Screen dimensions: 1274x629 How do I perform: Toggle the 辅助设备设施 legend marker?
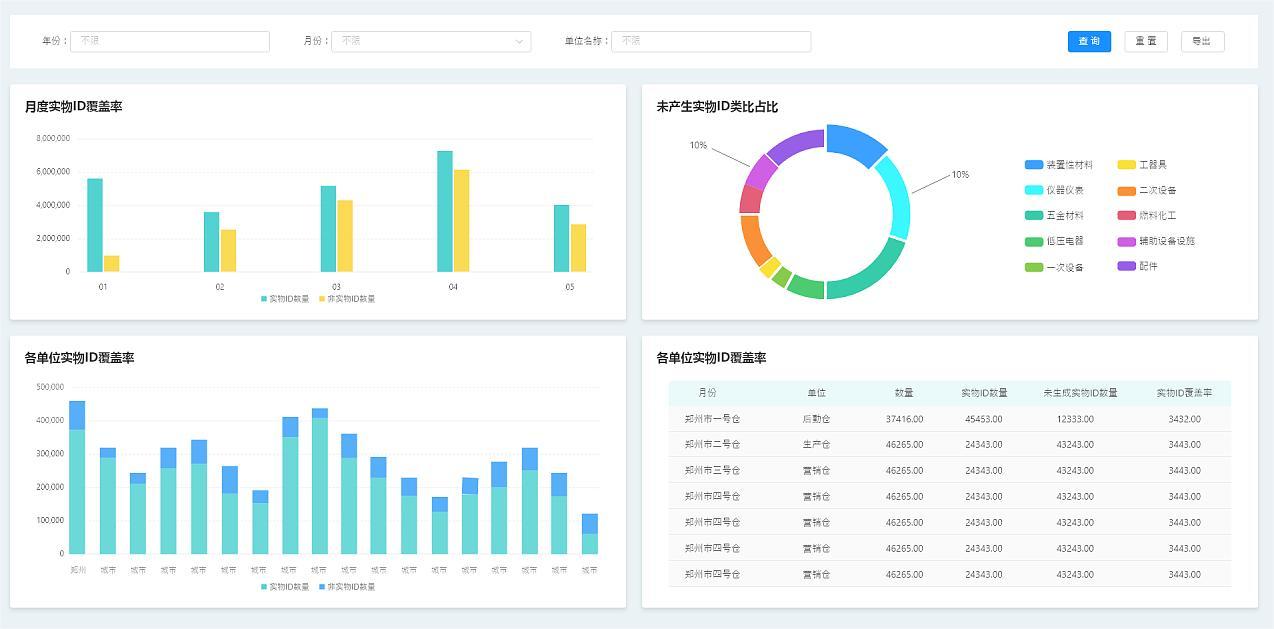coord(1126,241)
